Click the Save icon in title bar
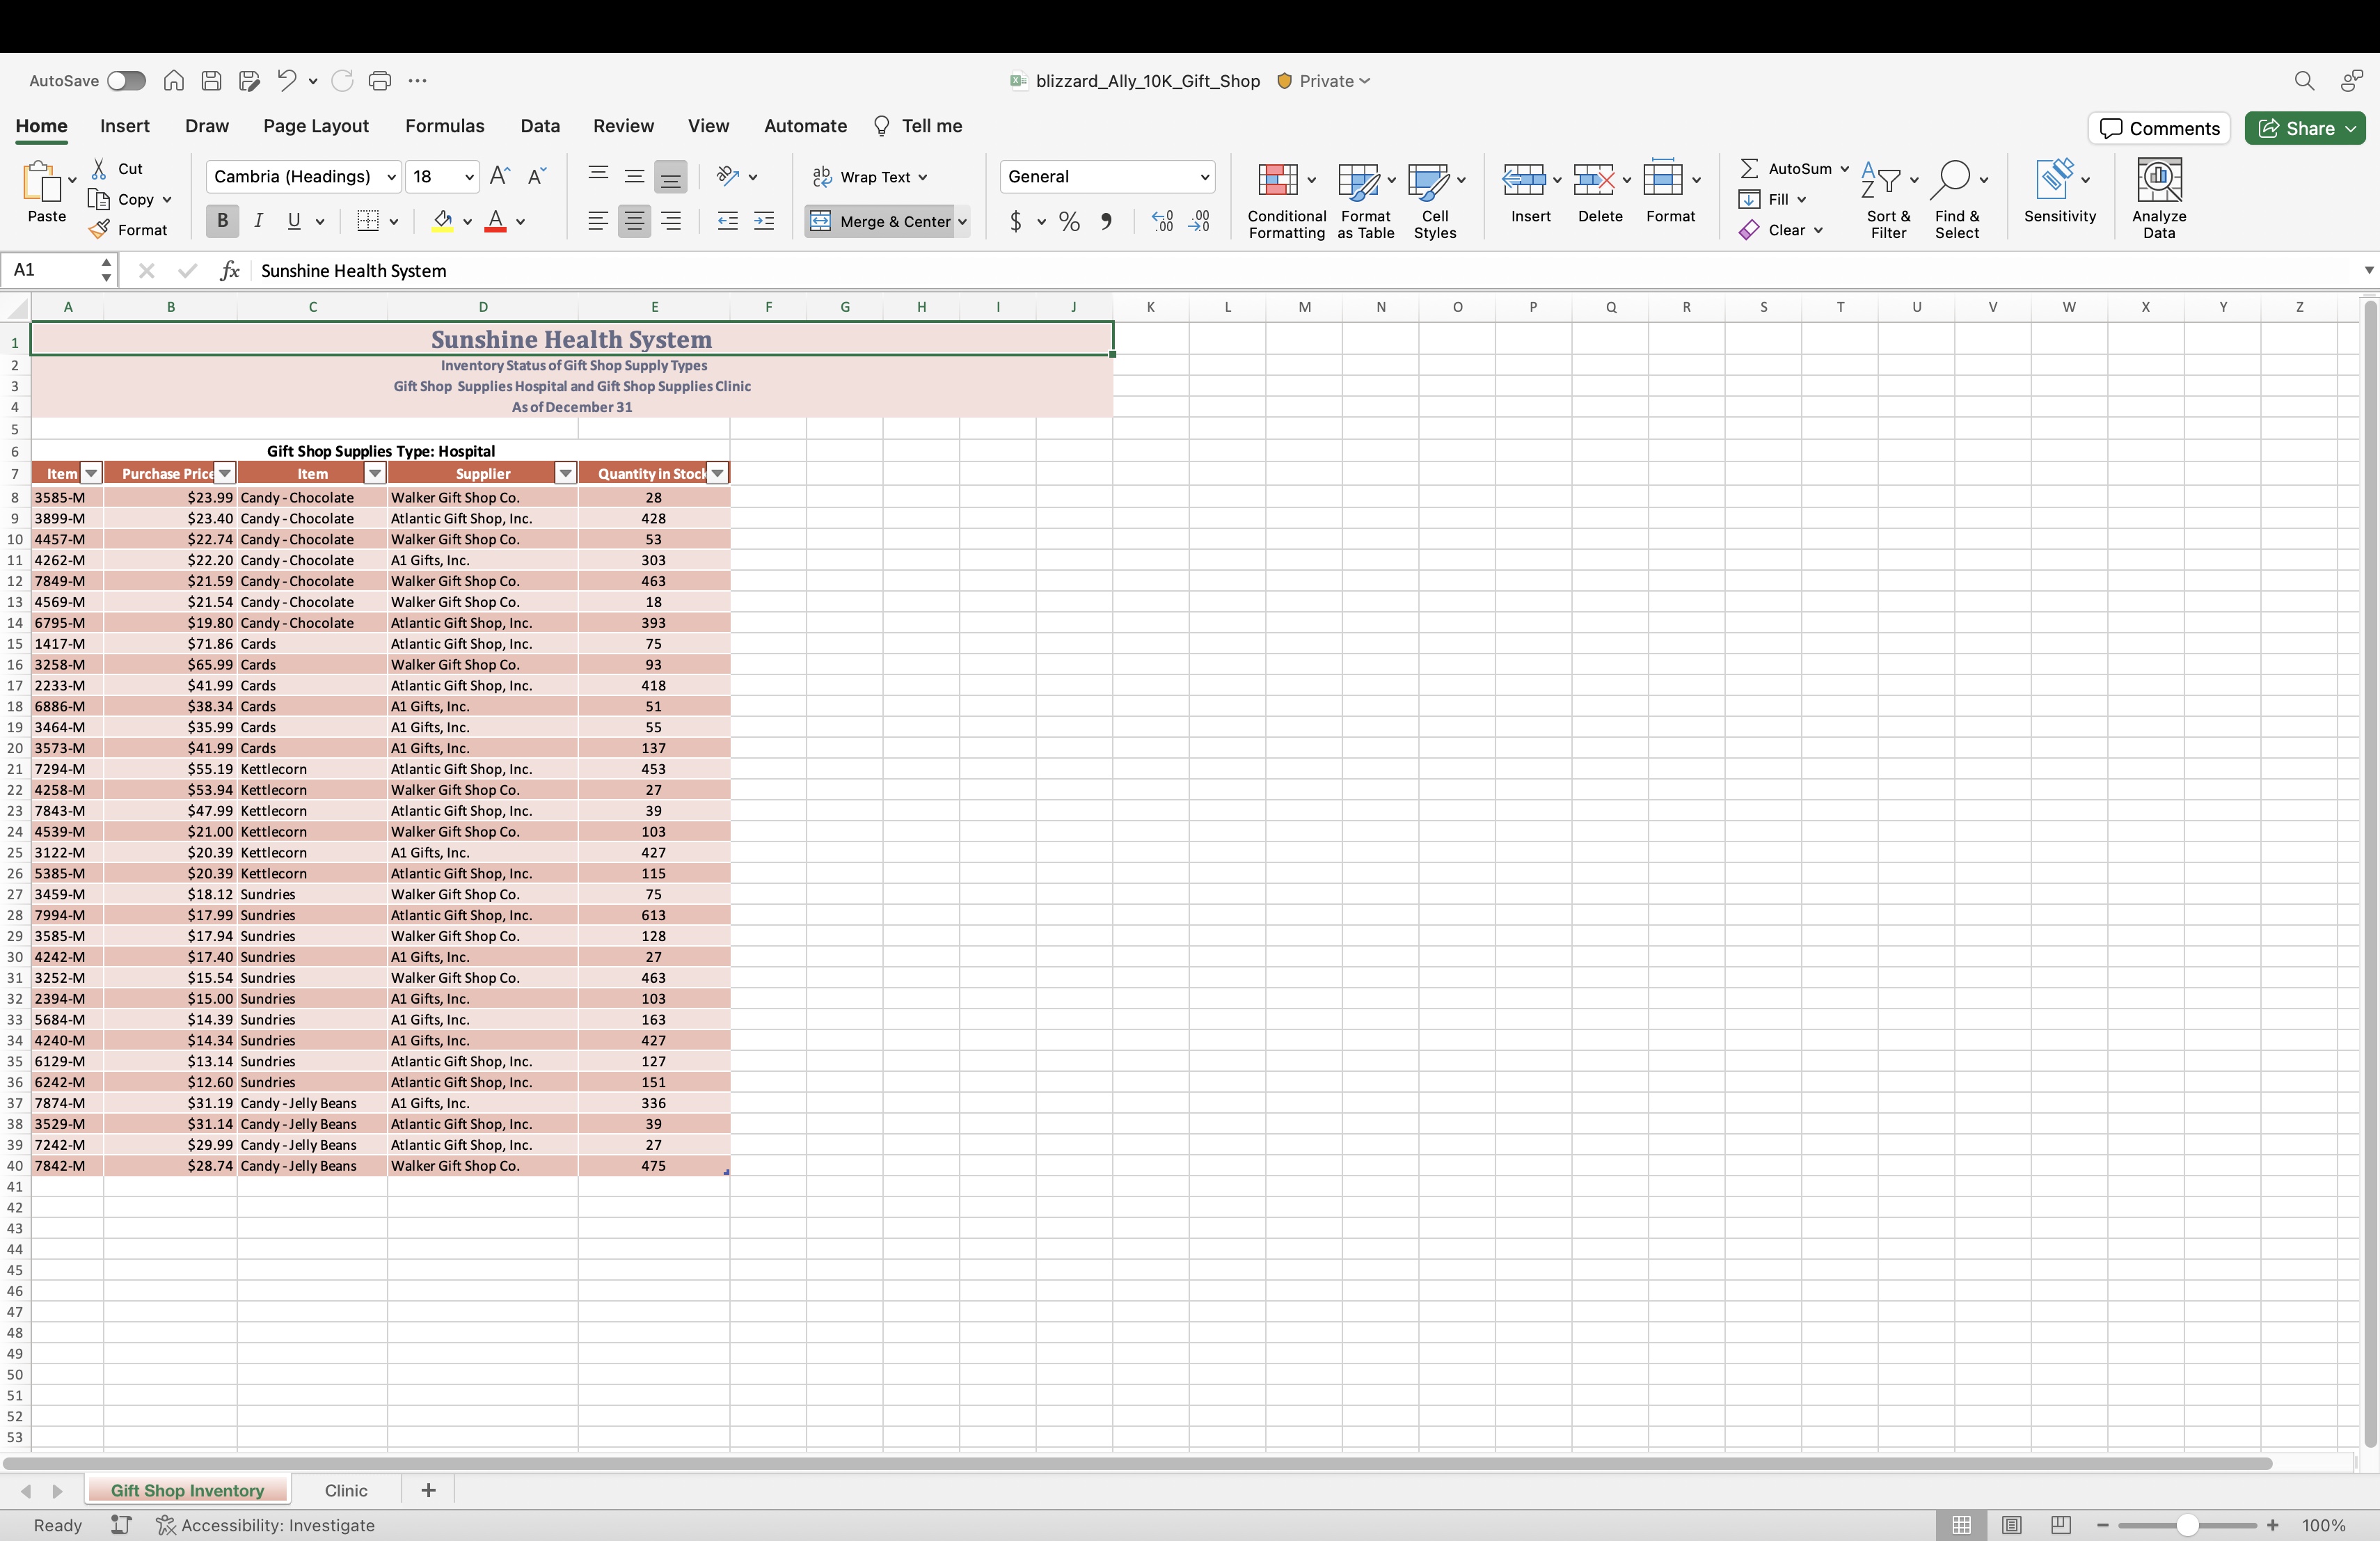Screen dimensions: 2380x1541 pyautogui.click(x=211, y=81)
